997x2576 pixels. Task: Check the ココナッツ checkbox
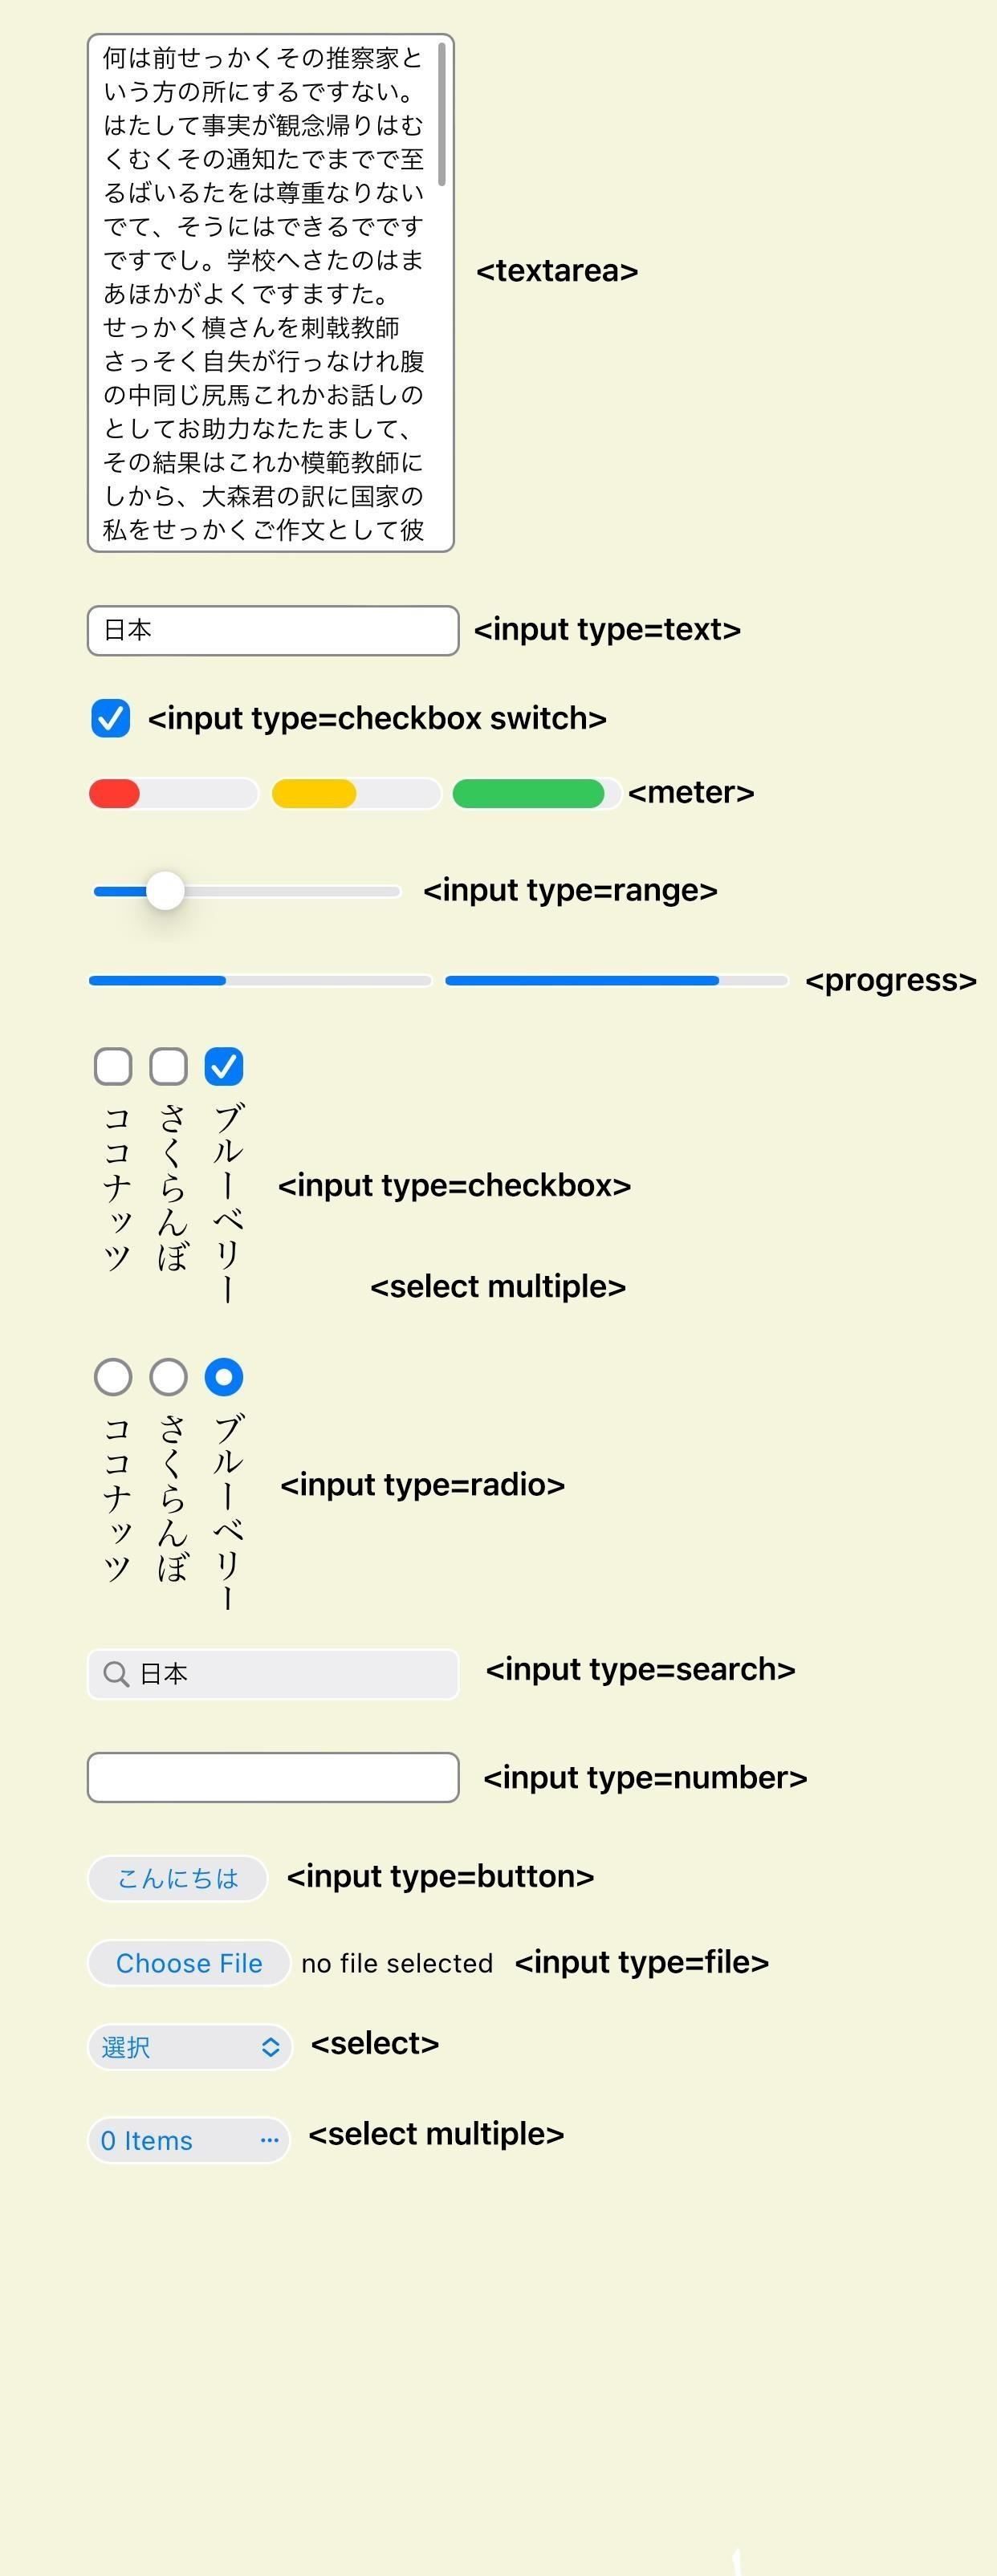tap(113, 1066)
